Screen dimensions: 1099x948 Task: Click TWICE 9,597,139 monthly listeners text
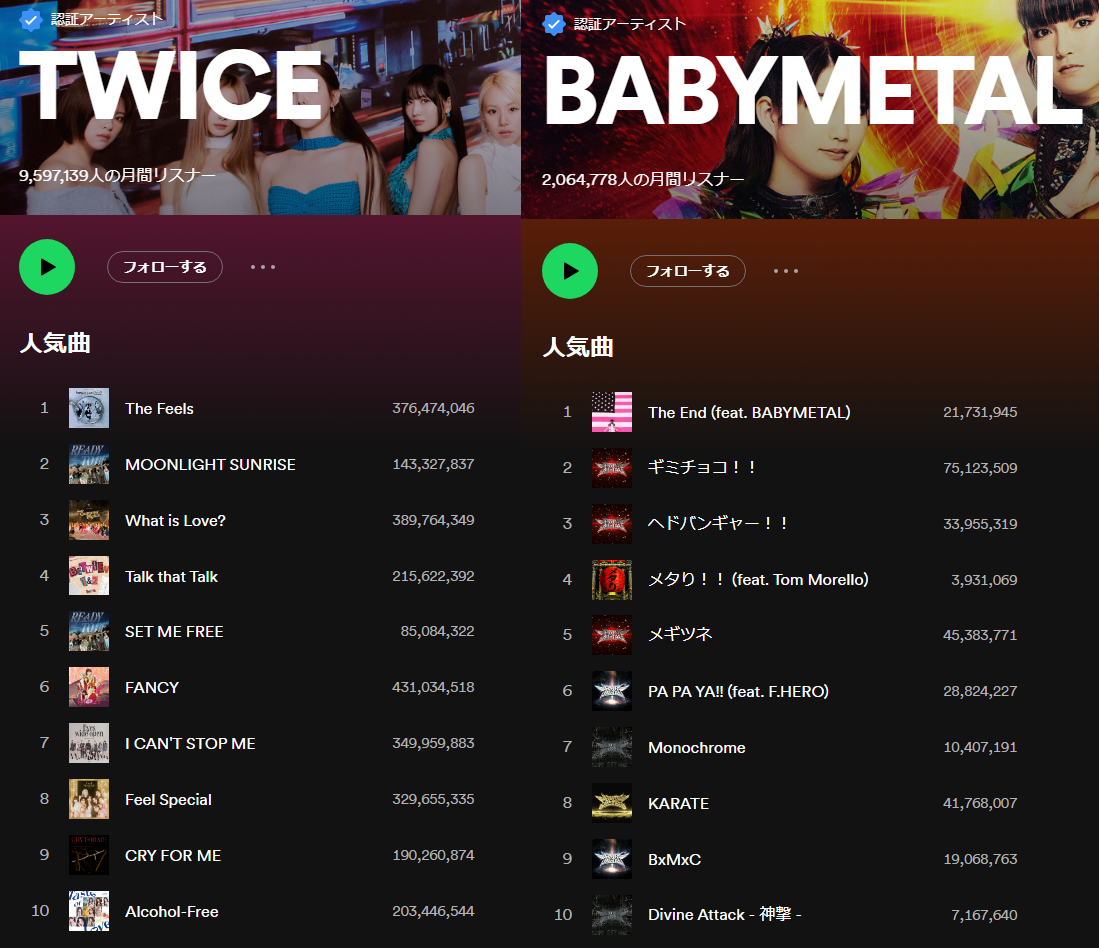click(x=117, y=175)
